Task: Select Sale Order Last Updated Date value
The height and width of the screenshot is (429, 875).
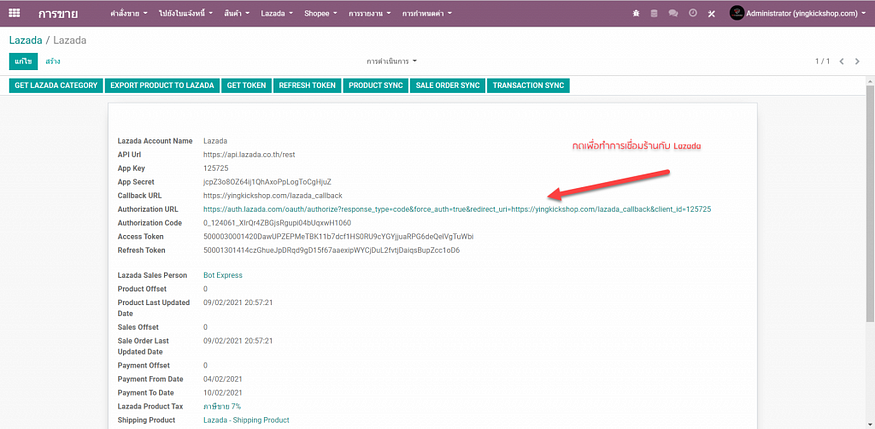Action: 238,340
